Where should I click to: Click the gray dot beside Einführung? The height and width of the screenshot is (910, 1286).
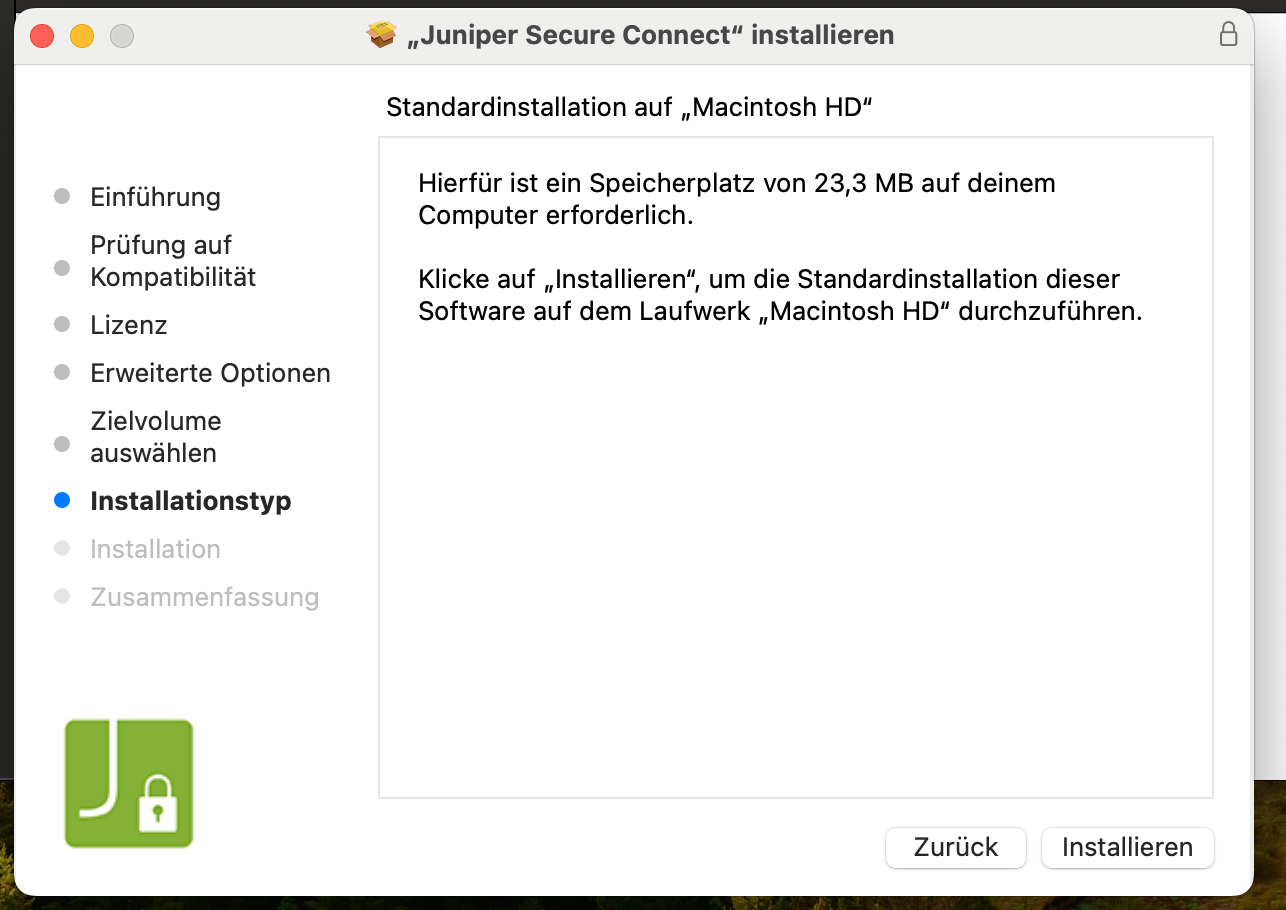62,197
